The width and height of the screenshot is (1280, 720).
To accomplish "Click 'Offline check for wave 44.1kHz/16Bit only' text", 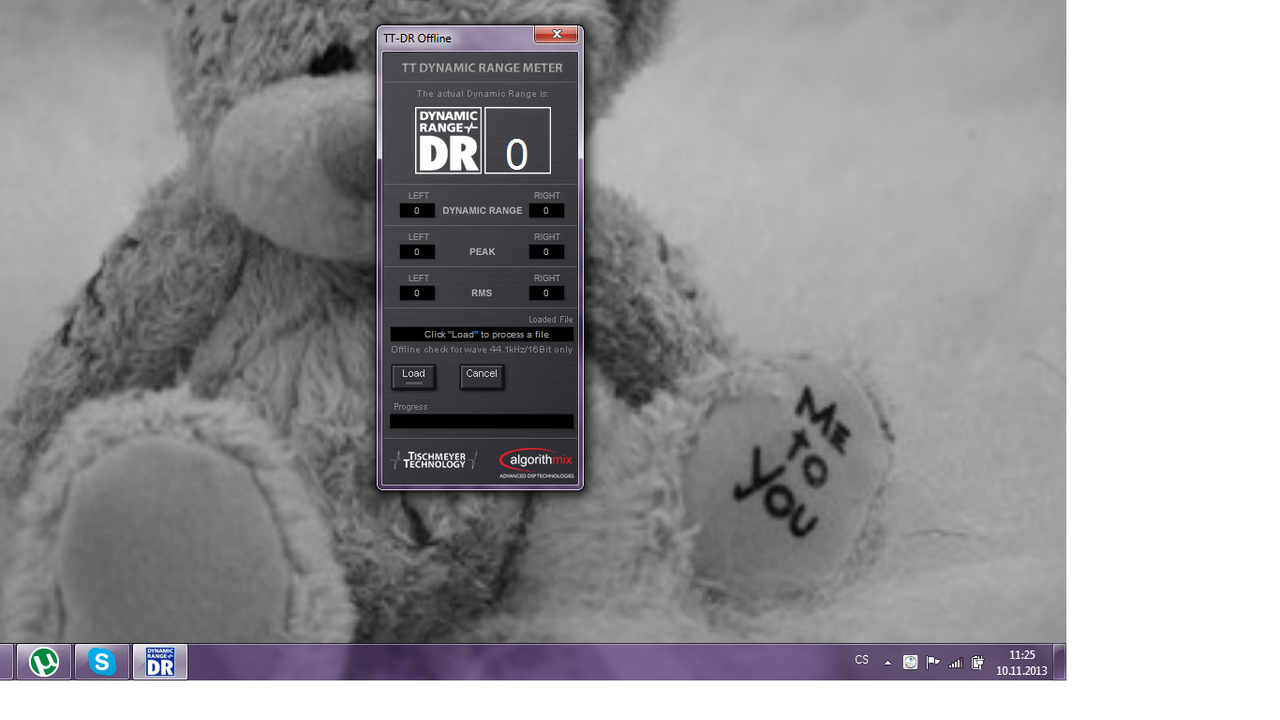I will tap(482, 350).
